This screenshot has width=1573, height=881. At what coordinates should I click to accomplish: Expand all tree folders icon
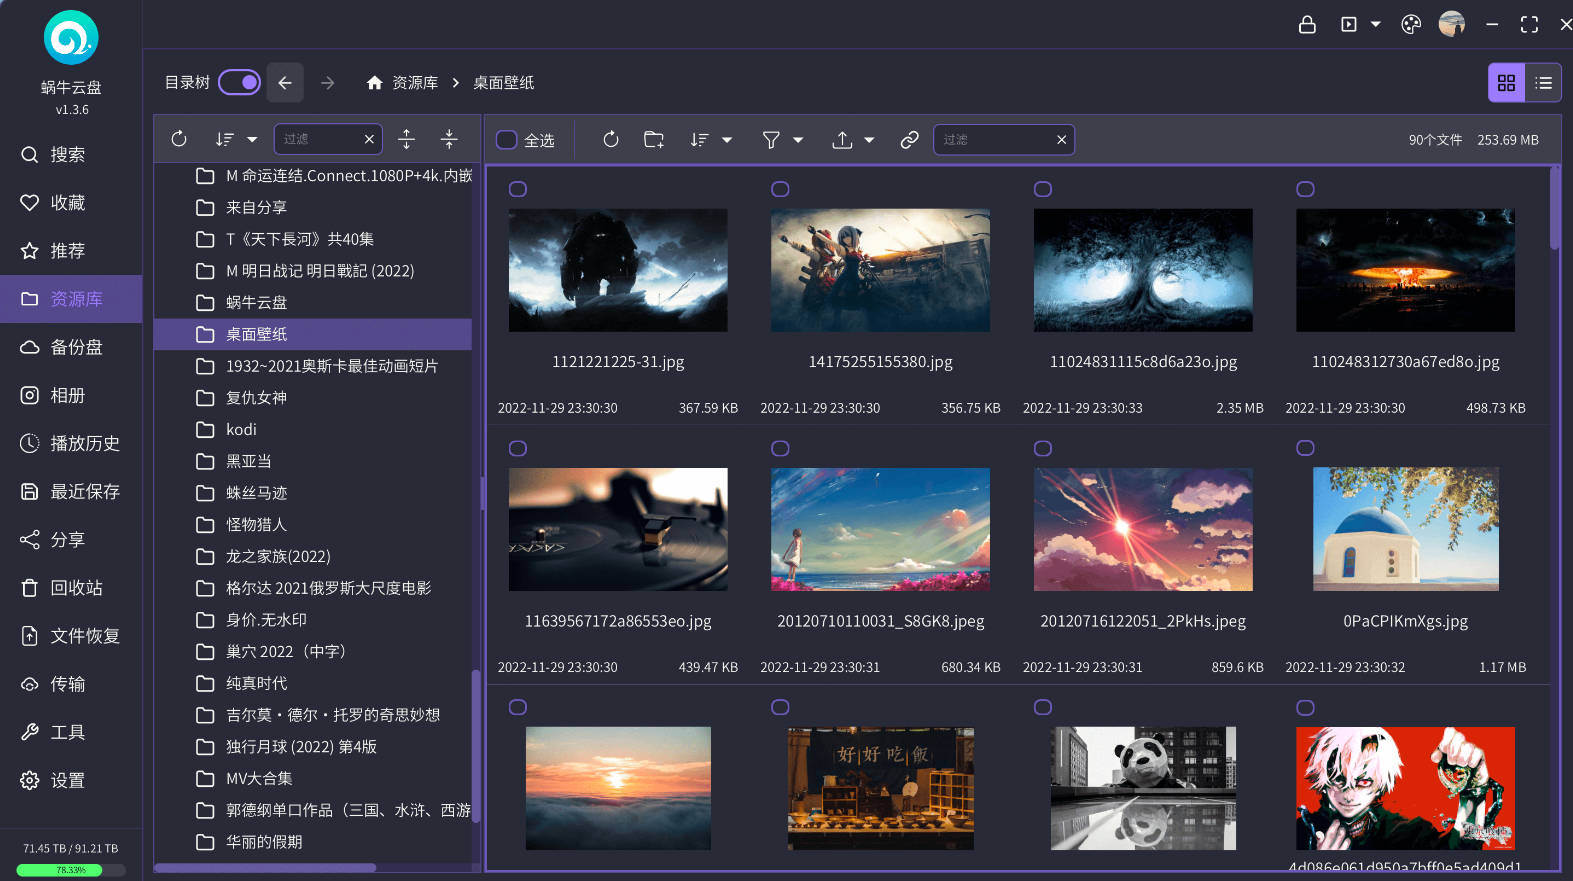[x=406, y=139]
